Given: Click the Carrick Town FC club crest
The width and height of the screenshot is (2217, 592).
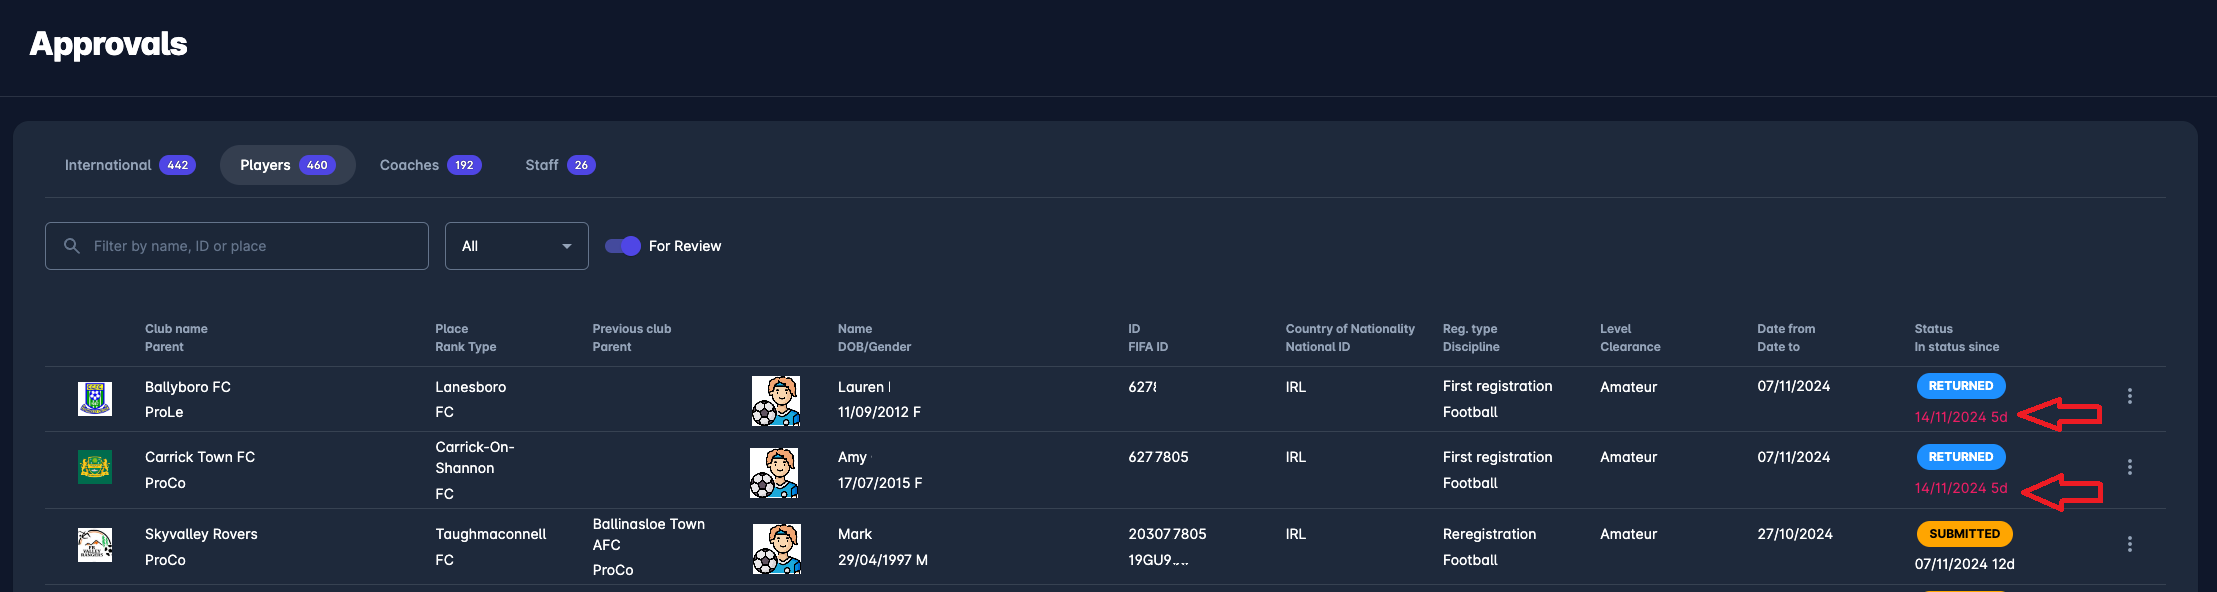Looking at the screenshot, I should [95, 467].
